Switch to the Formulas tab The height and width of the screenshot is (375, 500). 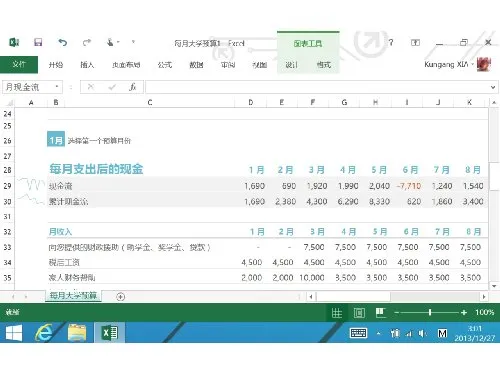pos(165,65)
